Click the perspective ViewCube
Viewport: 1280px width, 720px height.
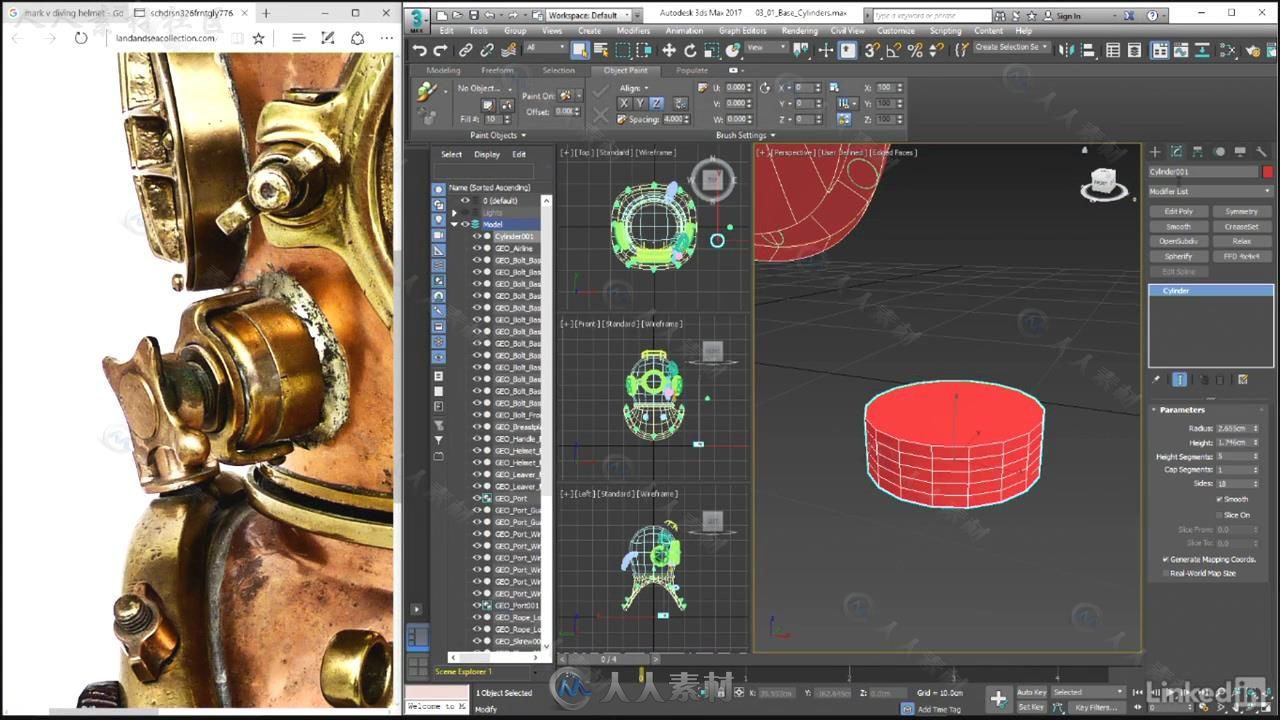tap(1102, 182)
